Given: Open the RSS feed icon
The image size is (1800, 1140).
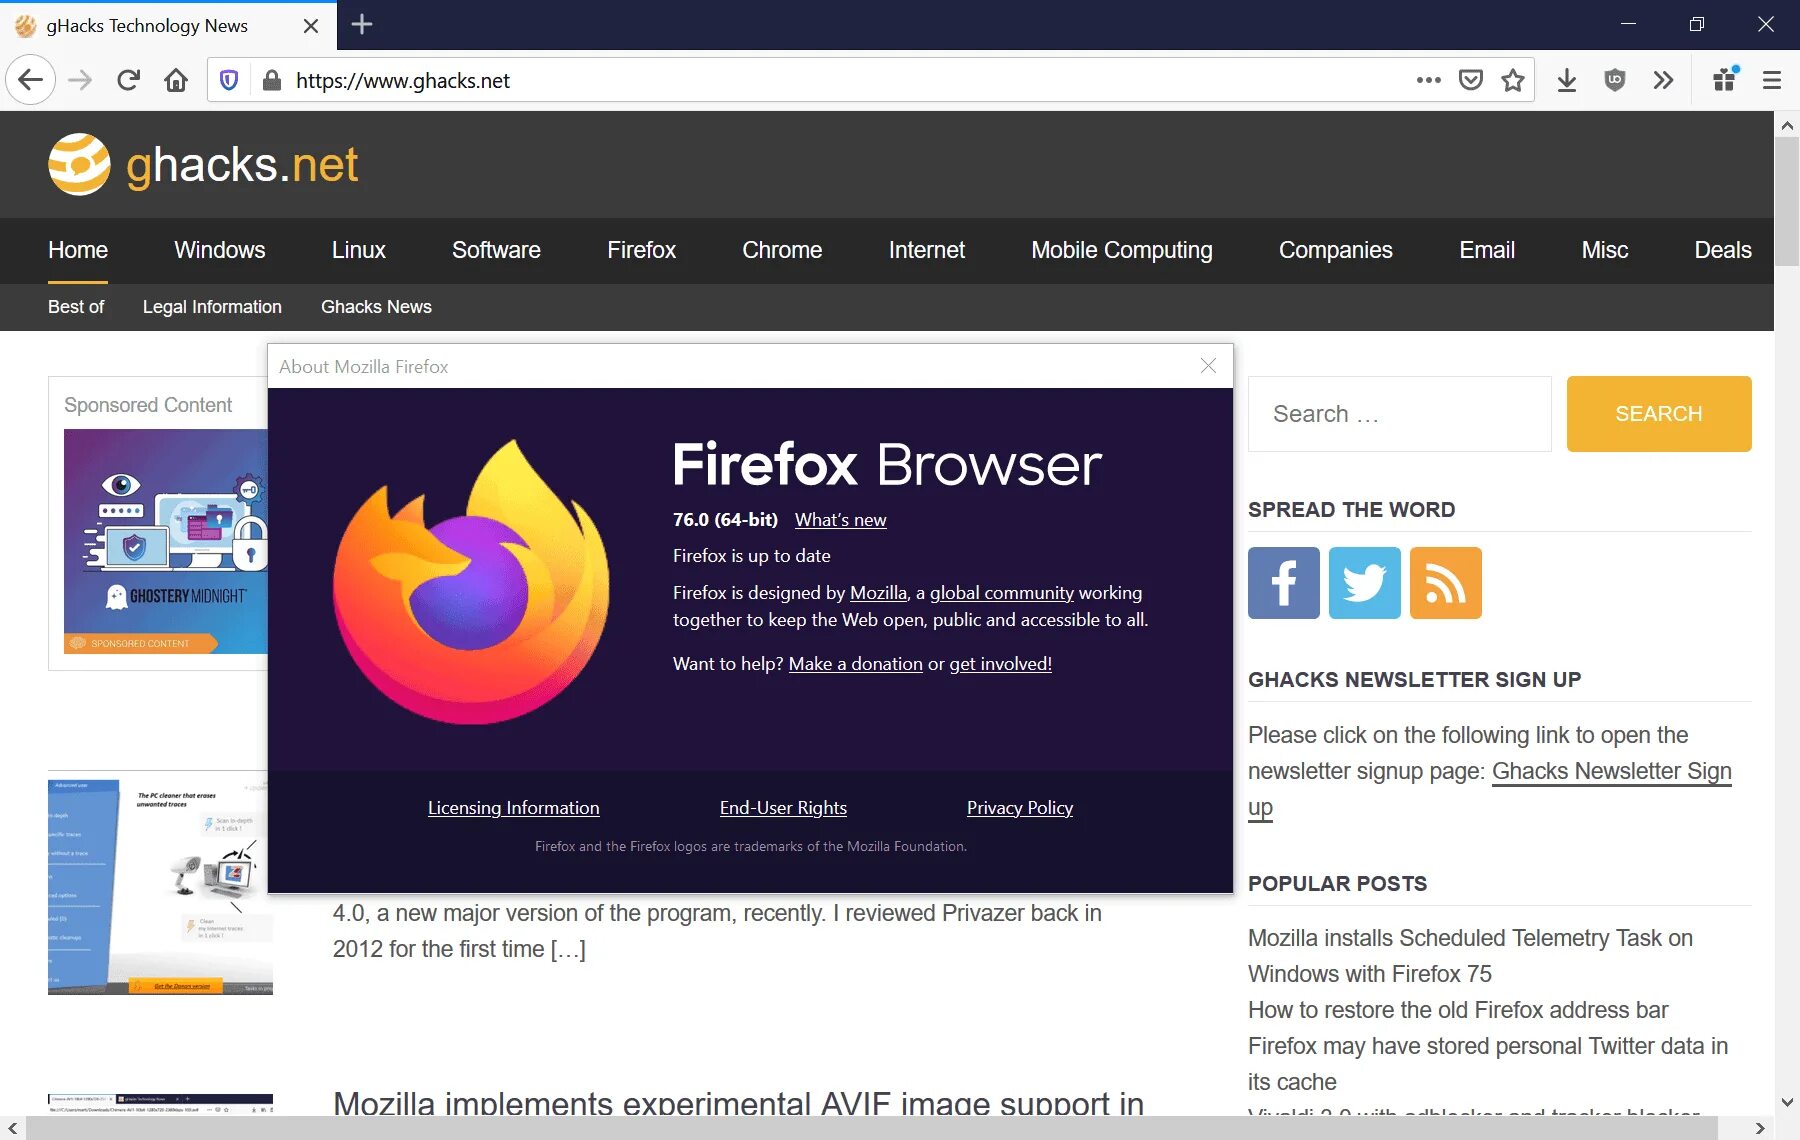Looking at the screenshot, I should point(1446,583).
